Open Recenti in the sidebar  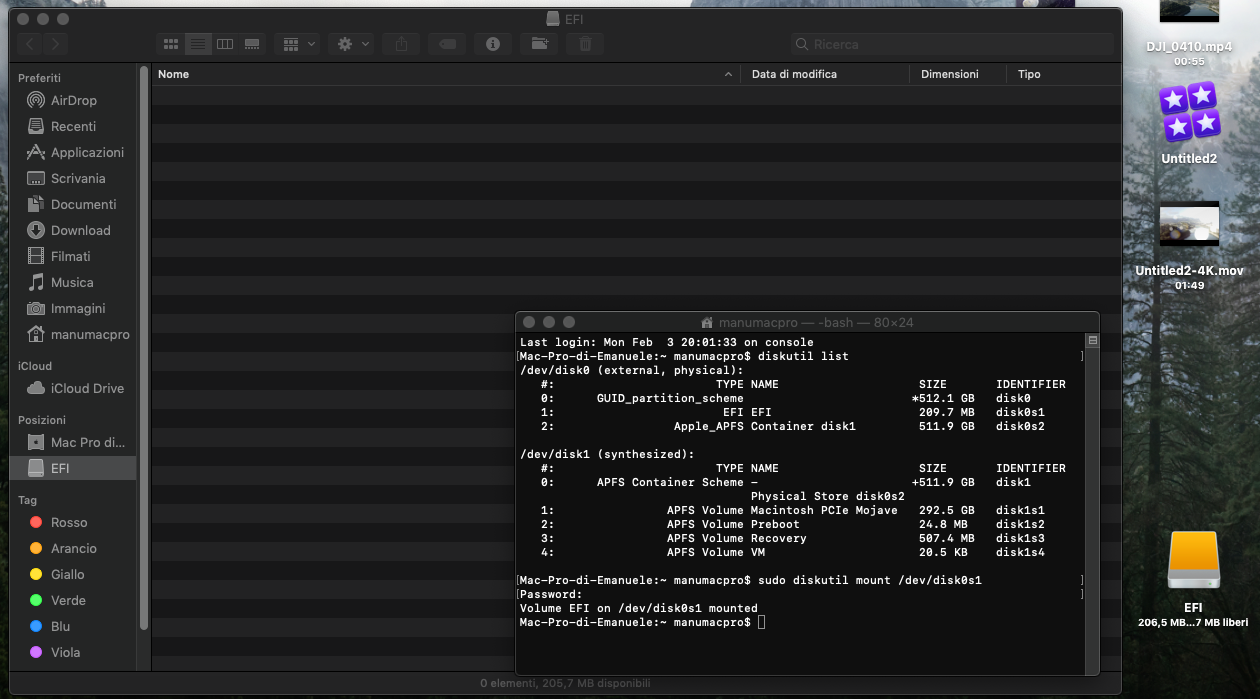click(73, 126)
